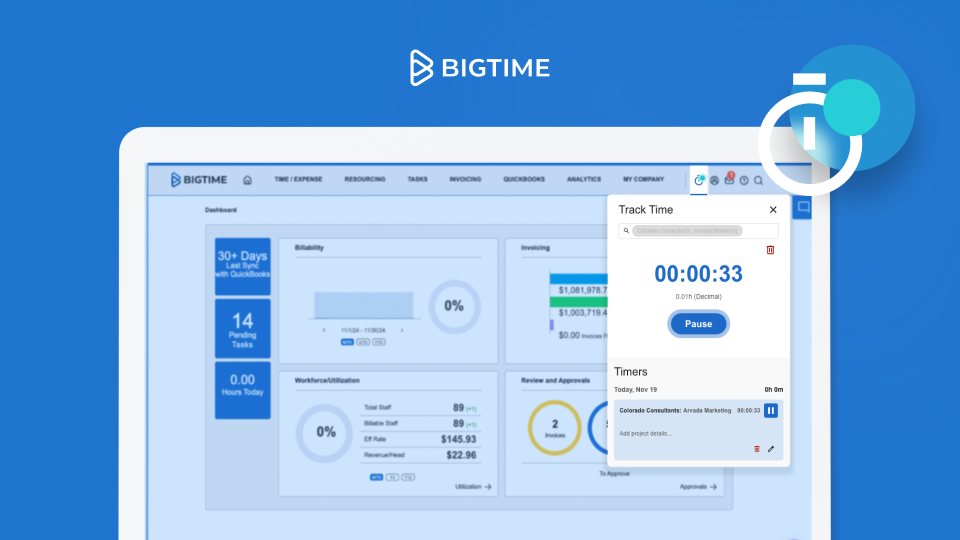This screenshot has width=960, height=540.
Task: Go to next Billability date range
Action: [x=402, y=330]
